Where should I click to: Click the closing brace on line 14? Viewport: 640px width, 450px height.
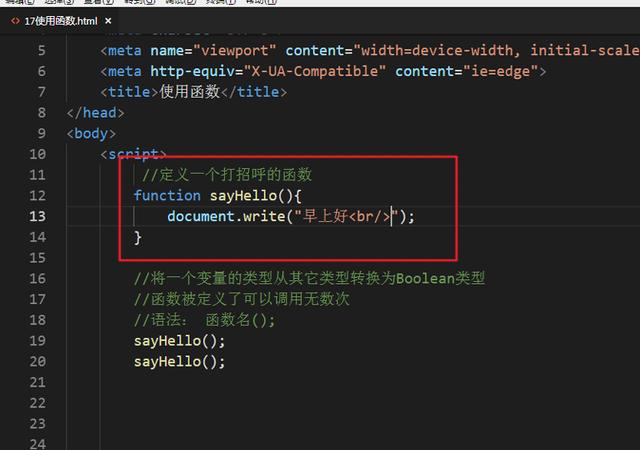138,237
